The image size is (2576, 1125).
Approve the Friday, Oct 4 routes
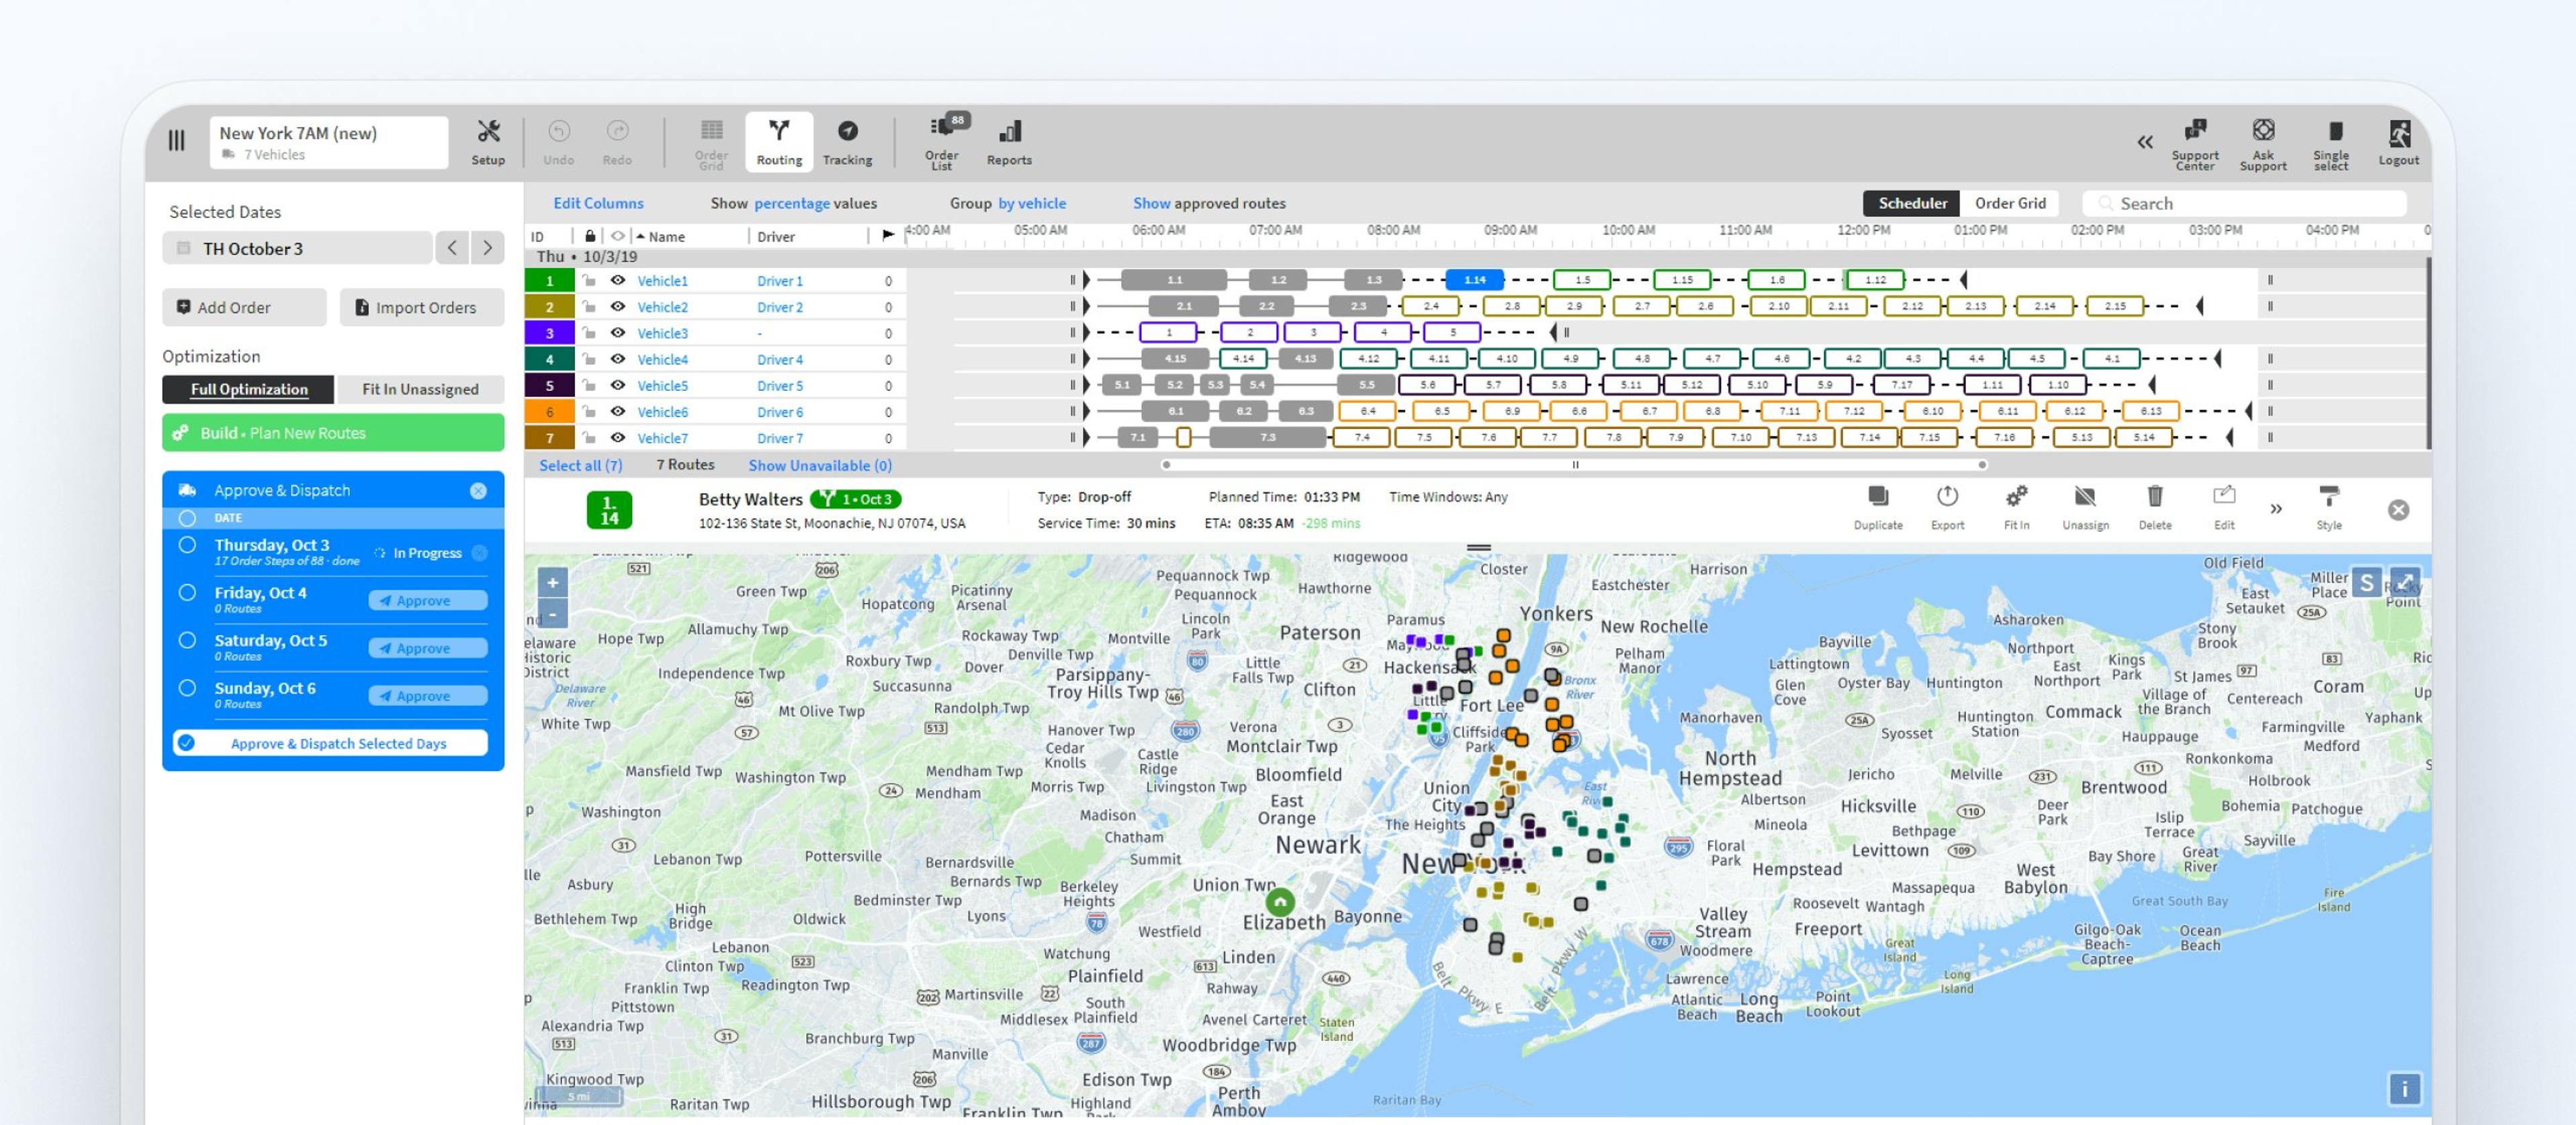coord(428,600)
